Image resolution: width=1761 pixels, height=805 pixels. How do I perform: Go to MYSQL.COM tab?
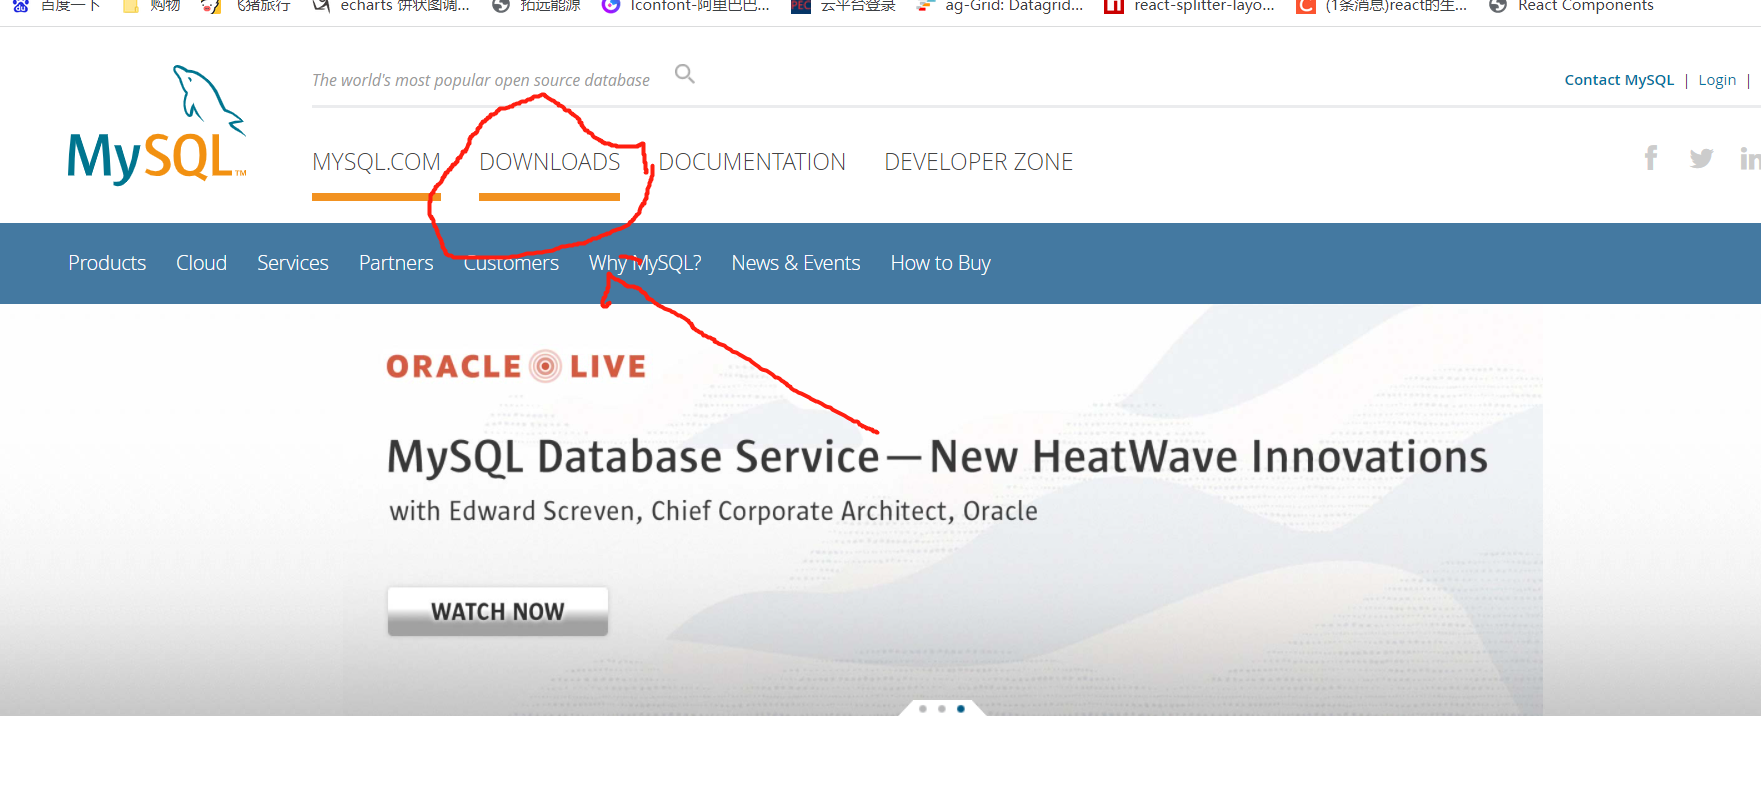[x=376, y=162]
